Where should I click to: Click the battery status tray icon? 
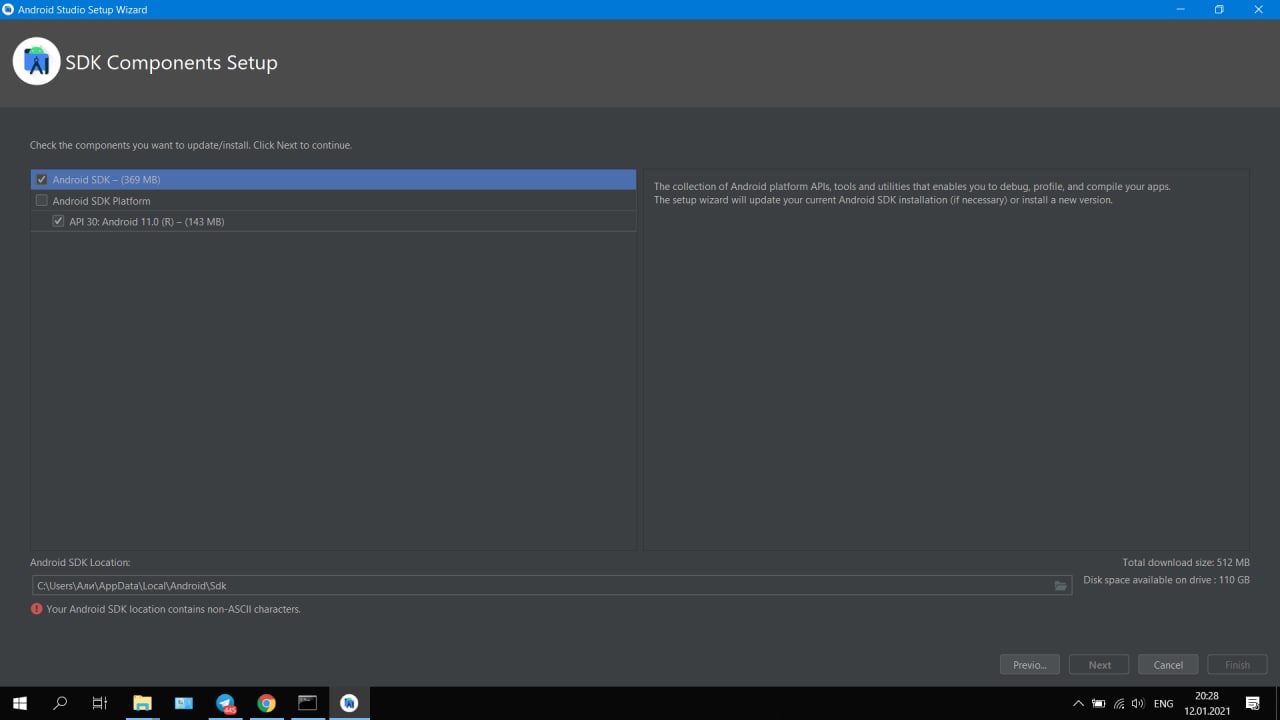tap(1098, 704)
